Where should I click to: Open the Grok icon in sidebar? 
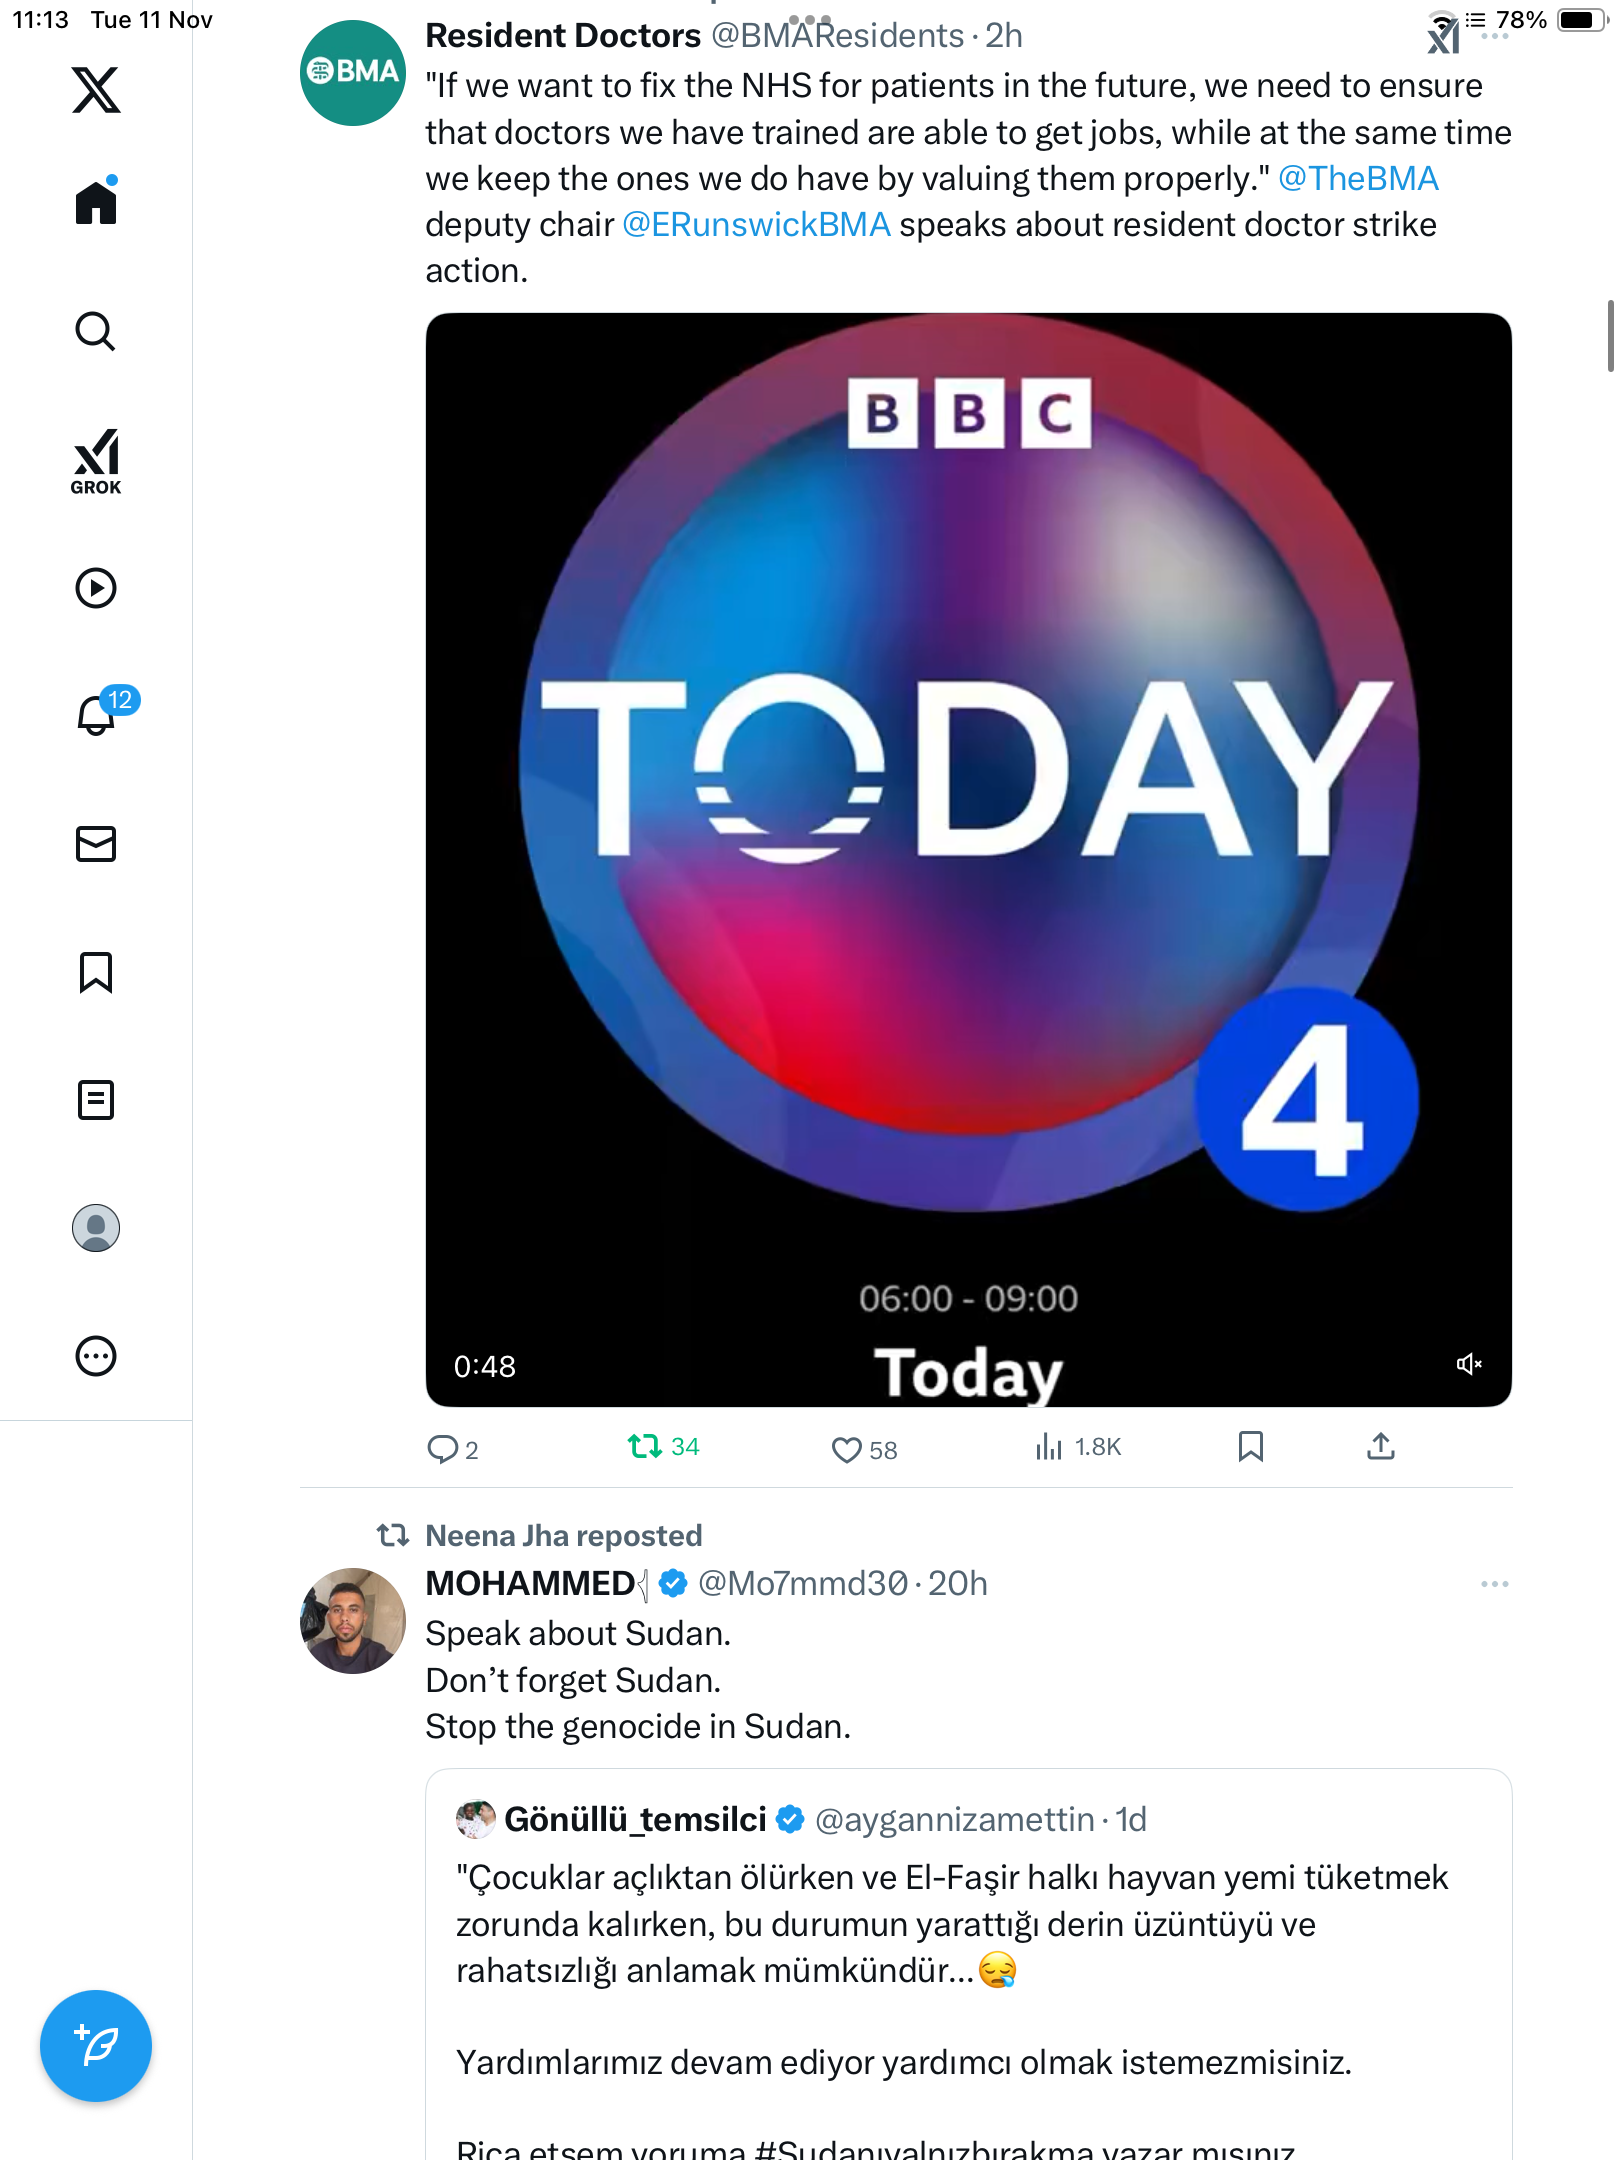pos(96,461)
